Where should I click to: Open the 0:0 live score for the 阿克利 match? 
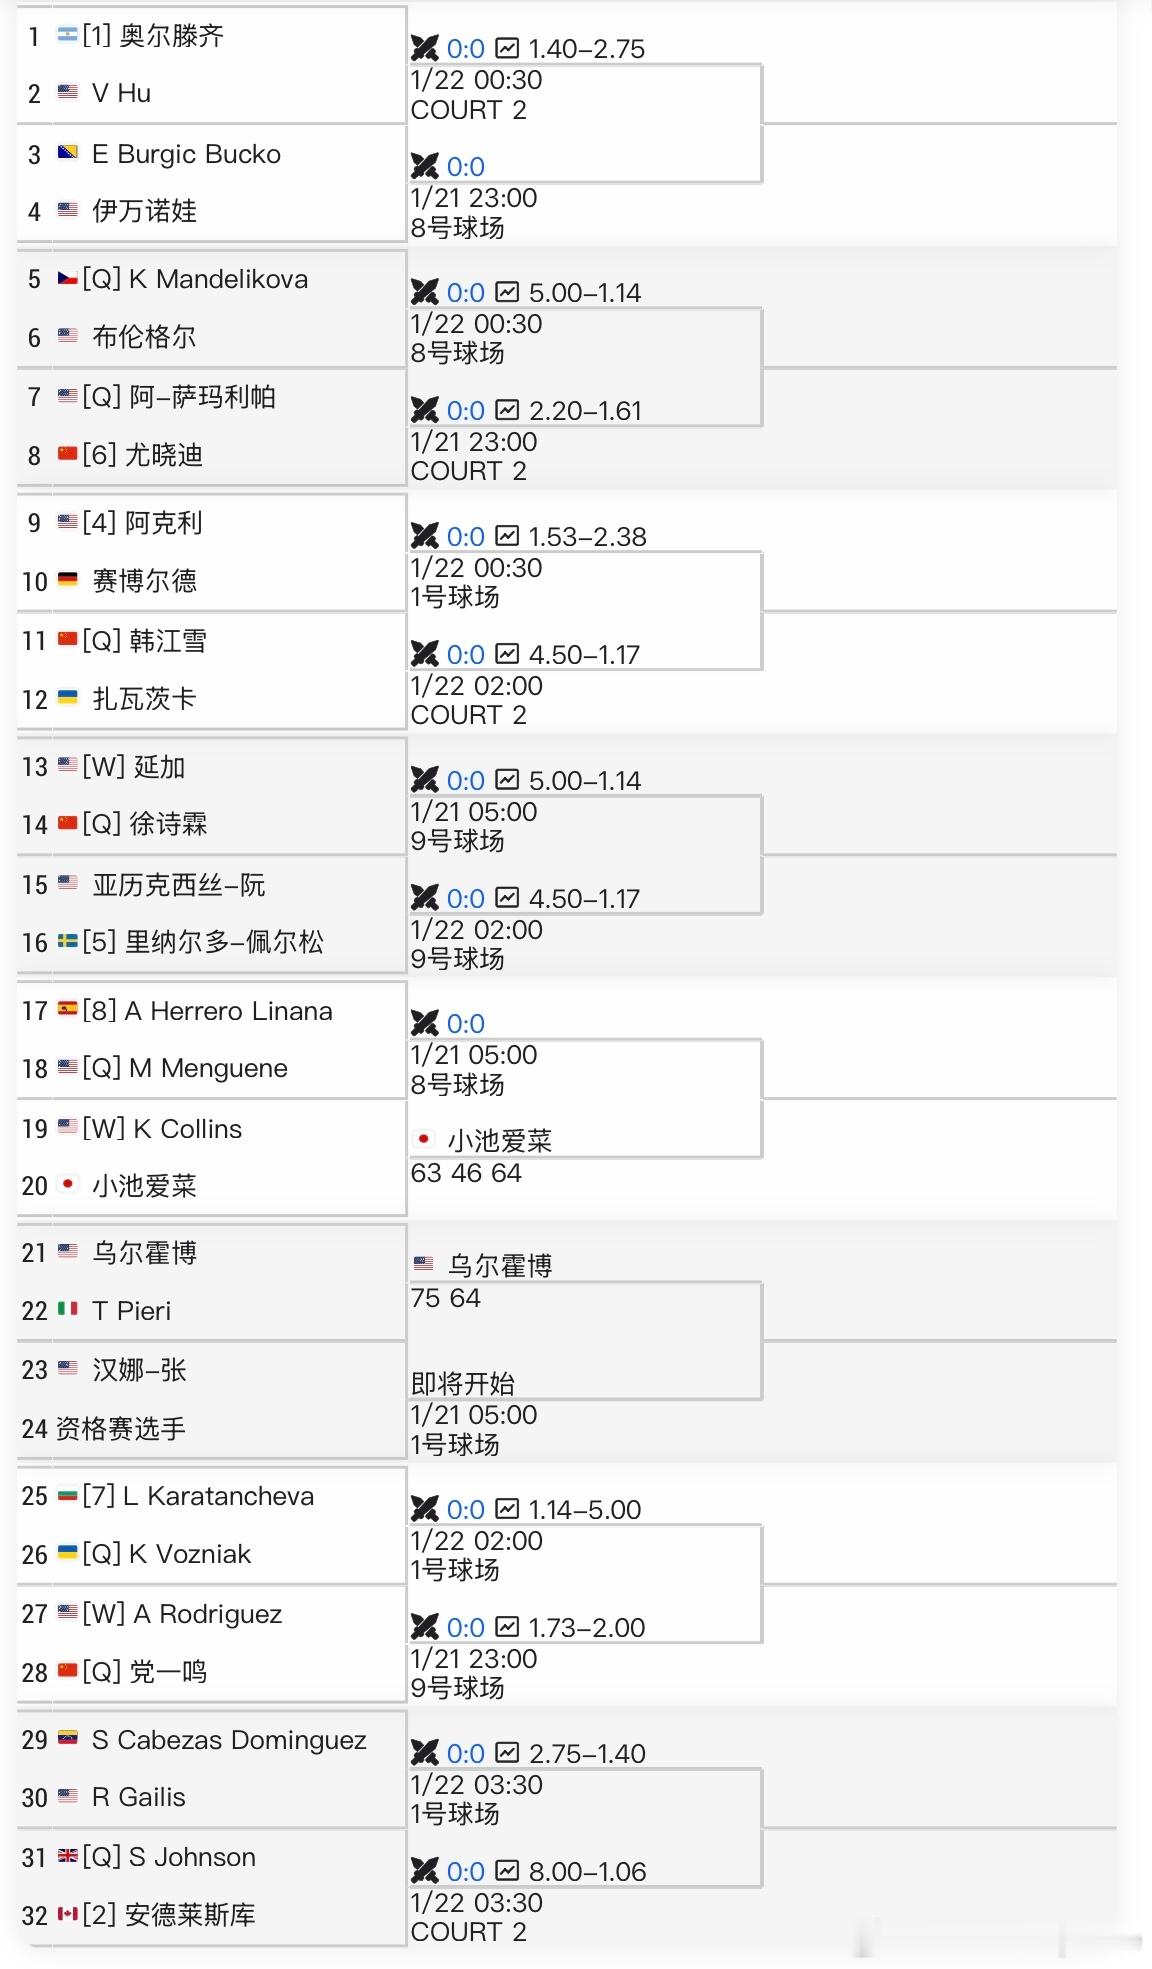coord(466,536)
